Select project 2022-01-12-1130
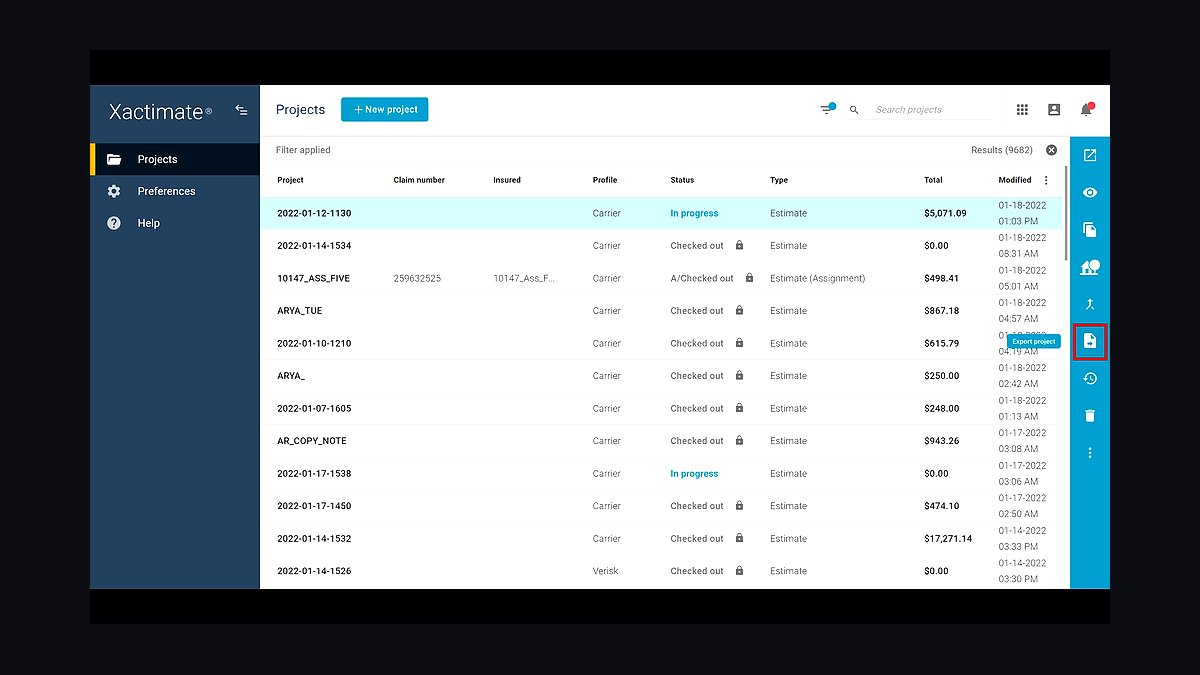1200x675 pixels. (x=314, y=213)
